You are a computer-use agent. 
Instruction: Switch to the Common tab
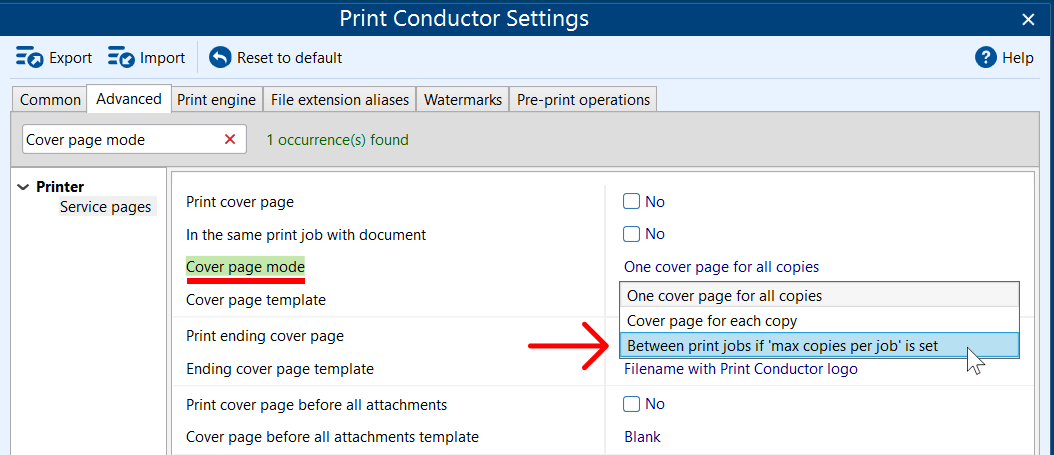(x=50, y=100)
